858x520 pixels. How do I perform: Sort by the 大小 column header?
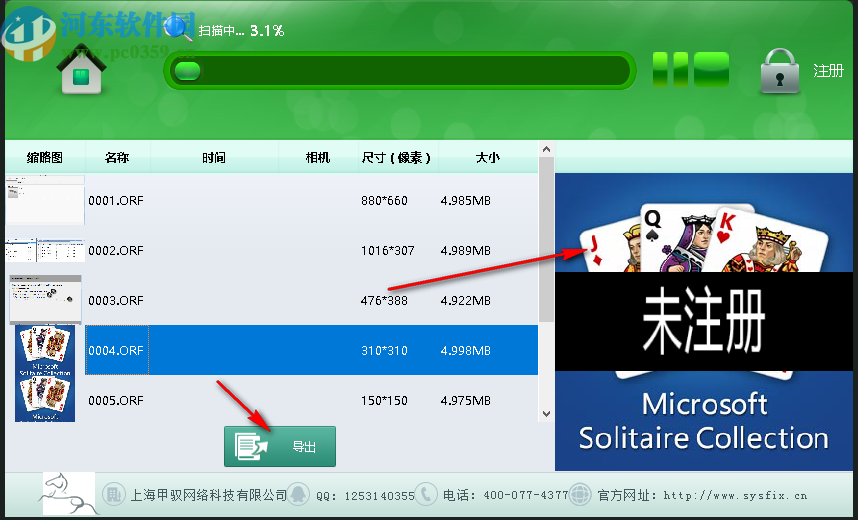[488, 158]
